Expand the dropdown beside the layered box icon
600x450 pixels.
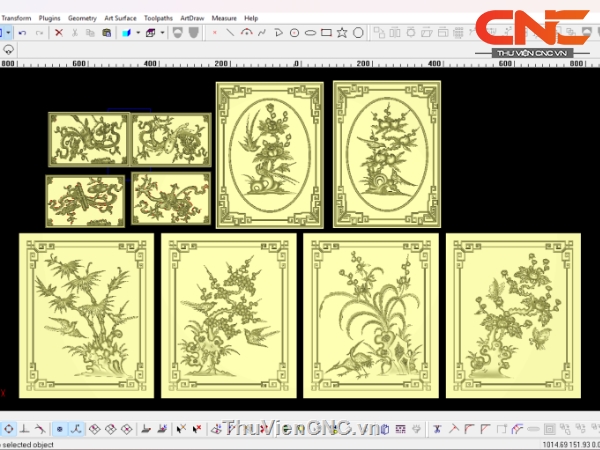pos(163,33)
